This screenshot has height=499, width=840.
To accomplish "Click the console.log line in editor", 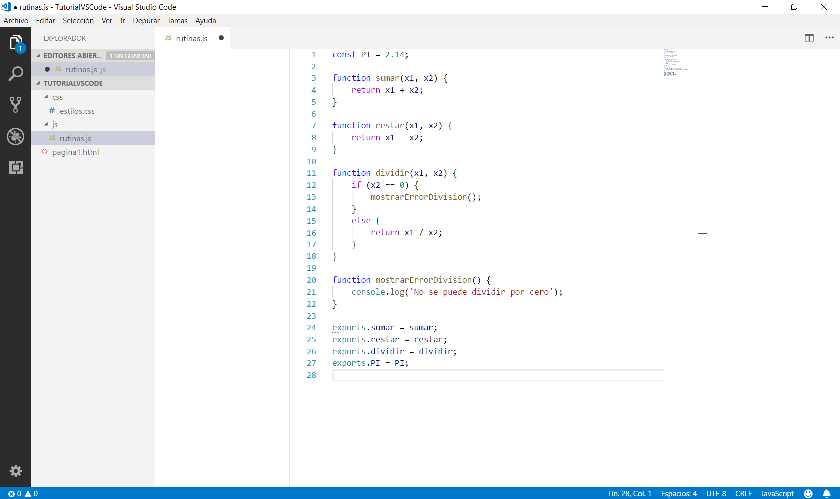I will (457, 292).
